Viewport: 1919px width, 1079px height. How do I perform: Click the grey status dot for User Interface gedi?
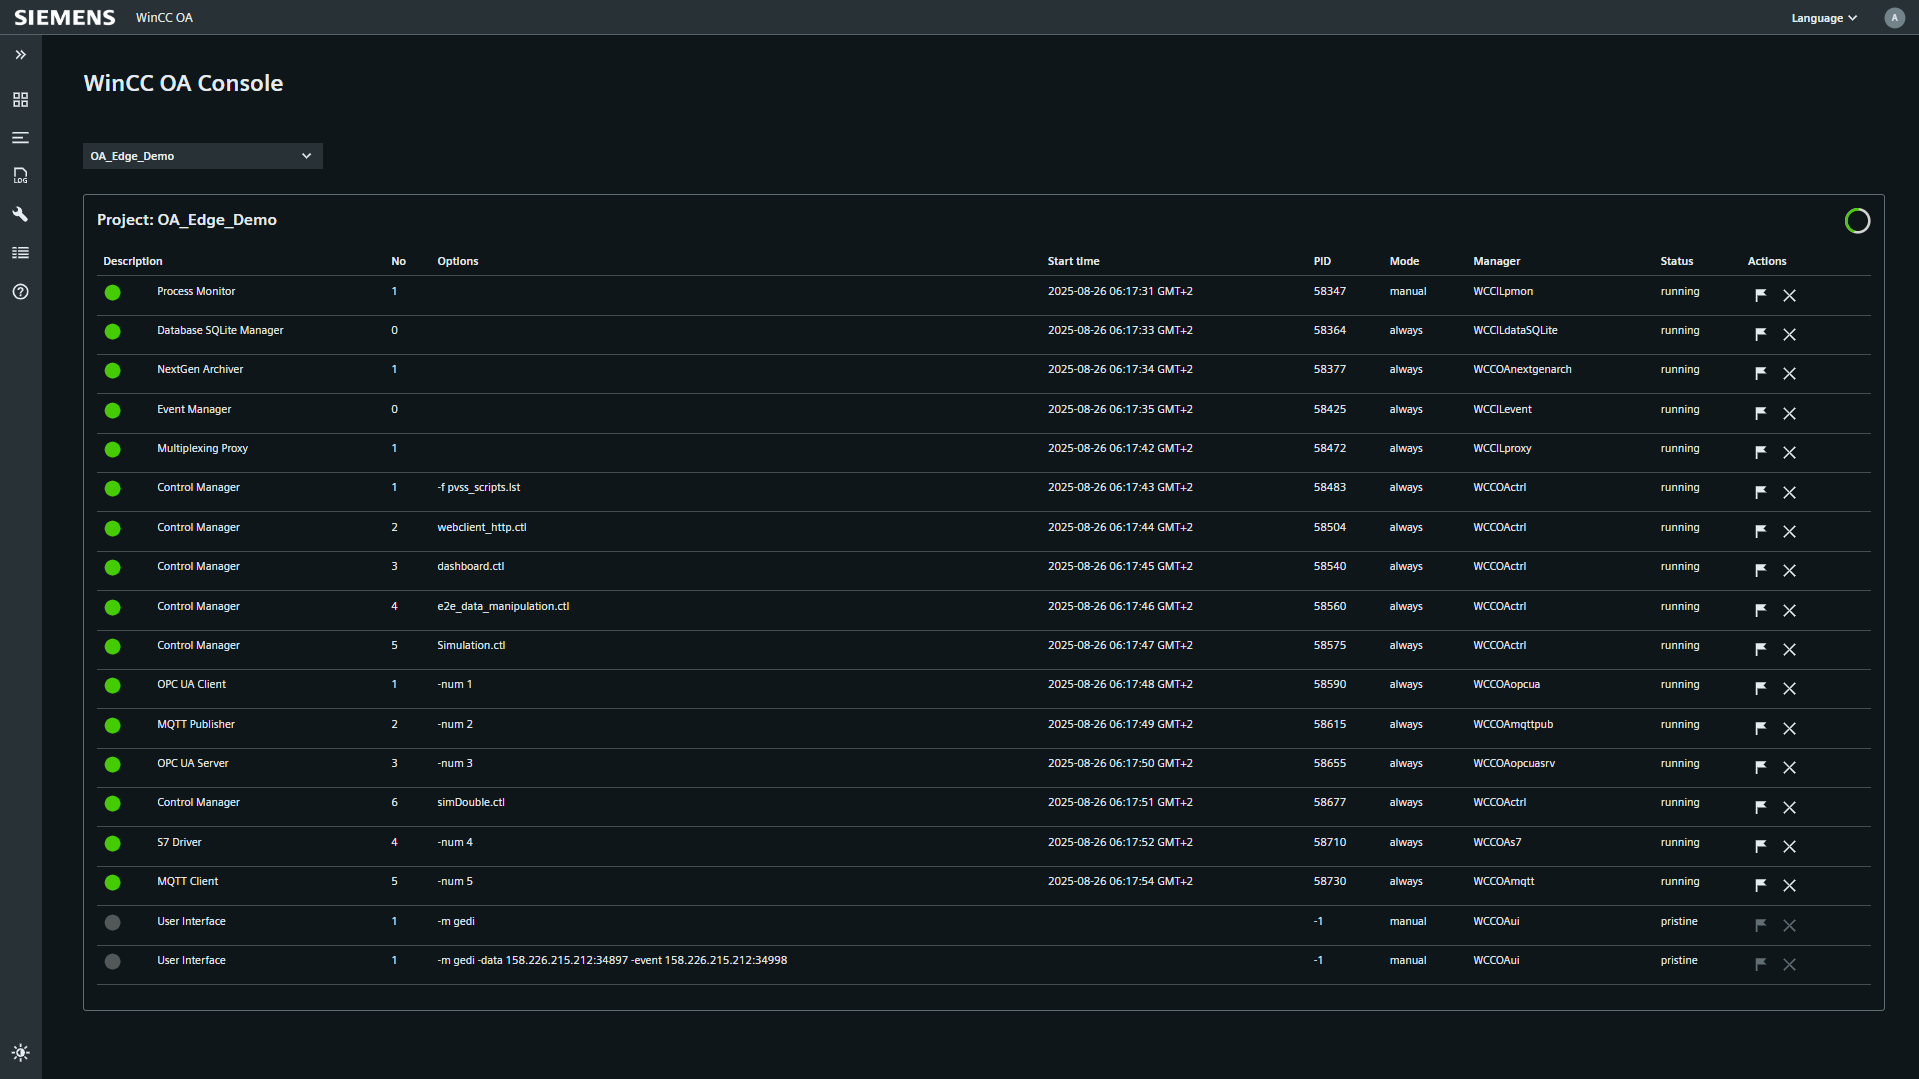point(112,922)
